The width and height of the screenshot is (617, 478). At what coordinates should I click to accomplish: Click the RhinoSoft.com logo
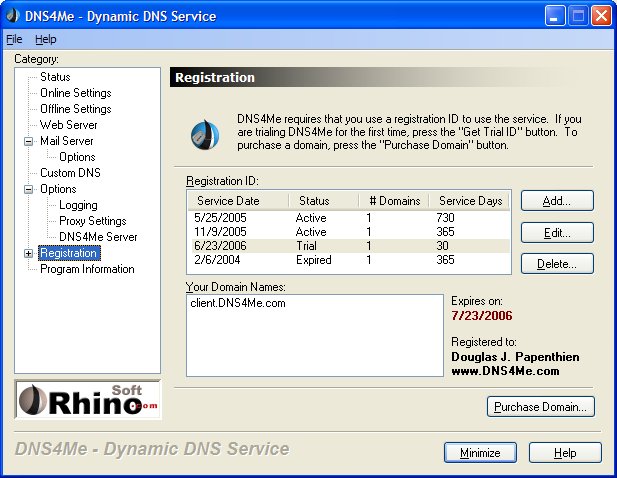[x=88, y=399]
